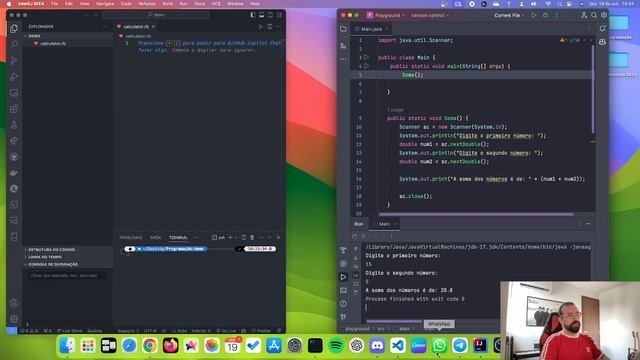Image resolution: width=640 pixels, height=360 pixels.
Task: Open the Problems tool window icon in IntelliJ
Action: pos(343,304)
